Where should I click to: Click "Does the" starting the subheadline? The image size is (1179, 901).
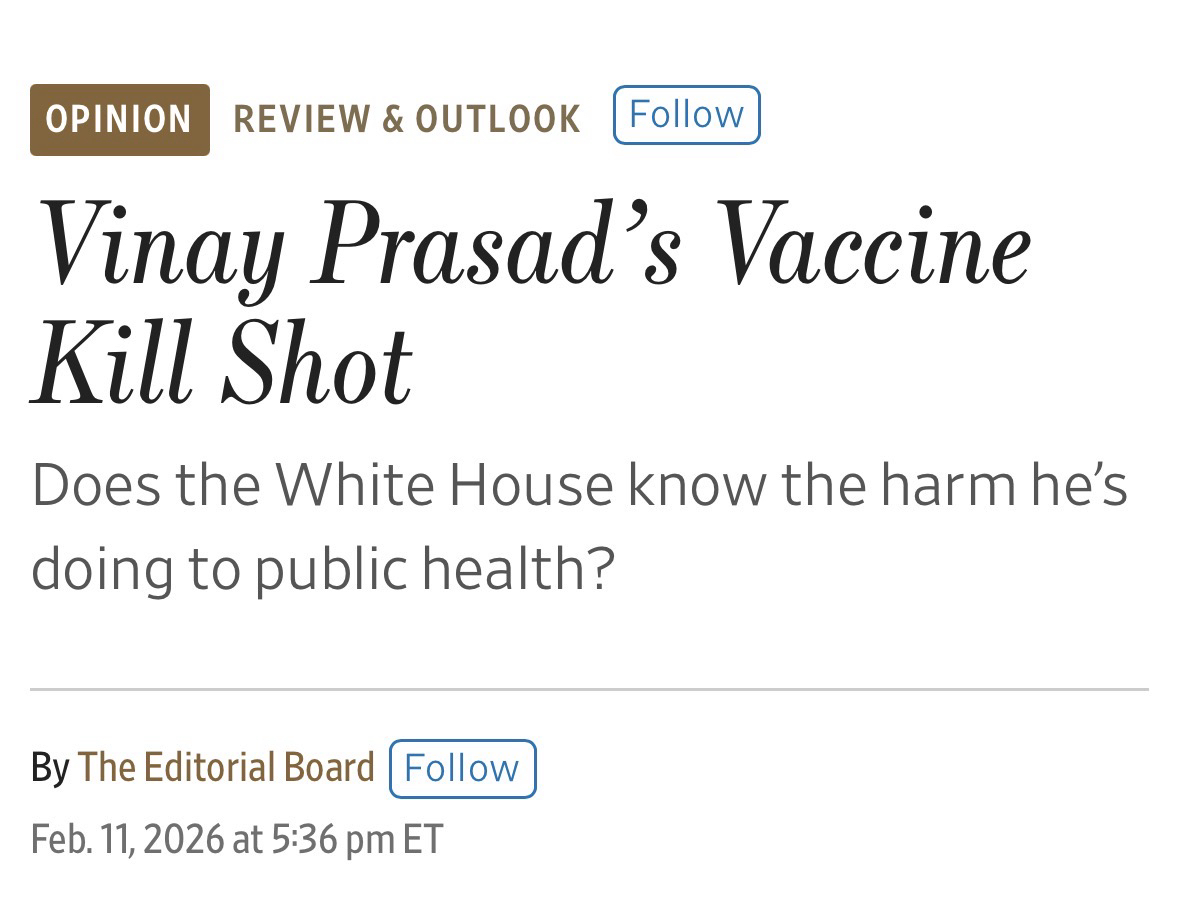coord(146,485)
